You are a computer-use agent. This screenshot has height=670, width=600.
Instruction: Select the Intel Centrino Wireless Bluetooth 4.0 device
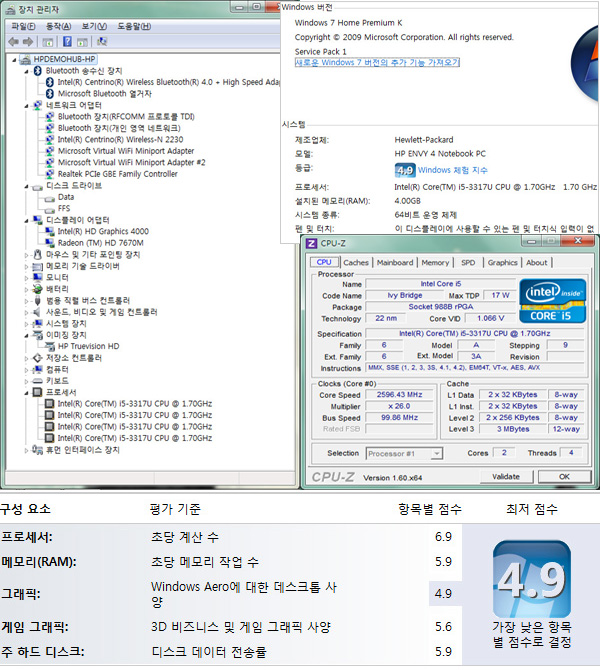point(168,82)
